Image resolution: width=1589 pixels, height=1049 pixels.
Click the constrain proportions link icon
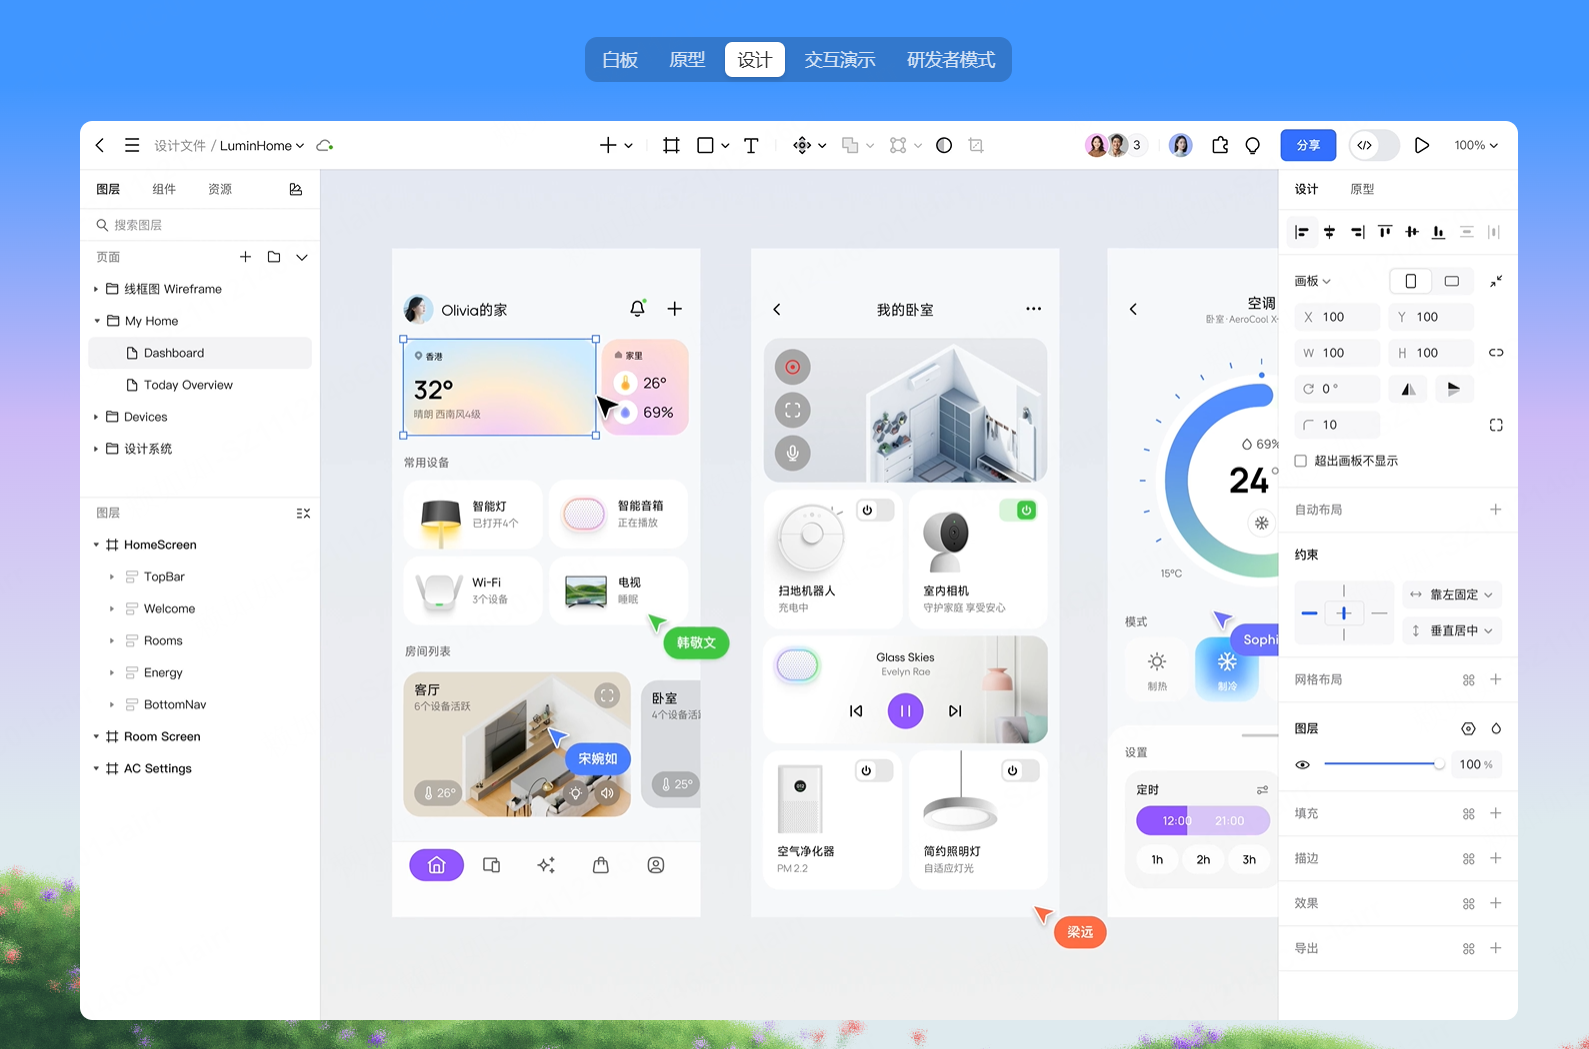(x=1496, y=353)
